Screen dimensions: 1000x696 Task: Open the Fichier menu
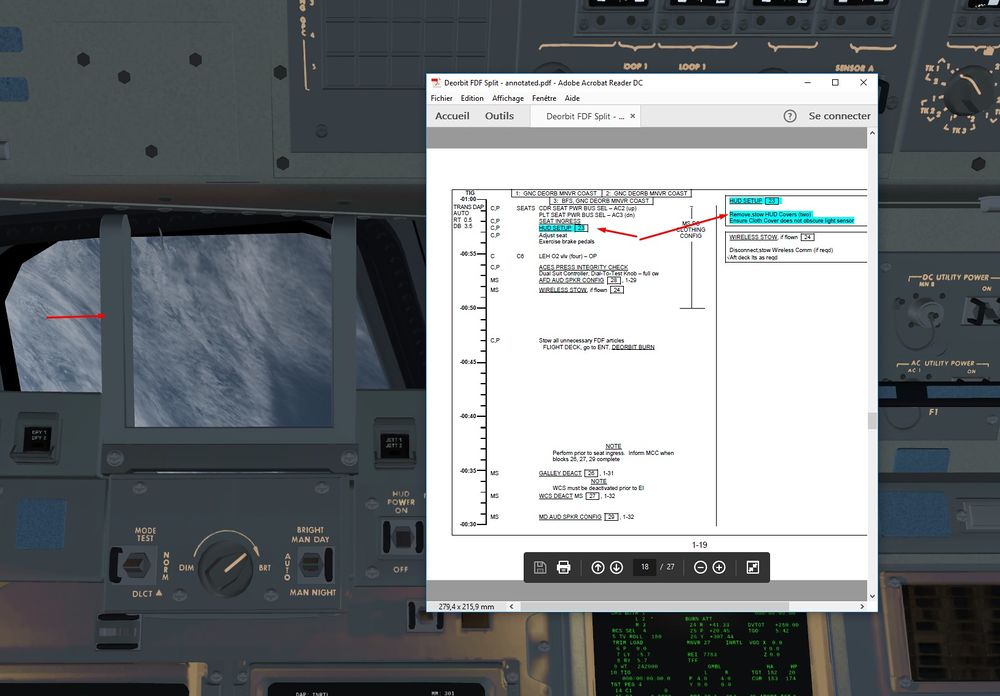point(441,98)
